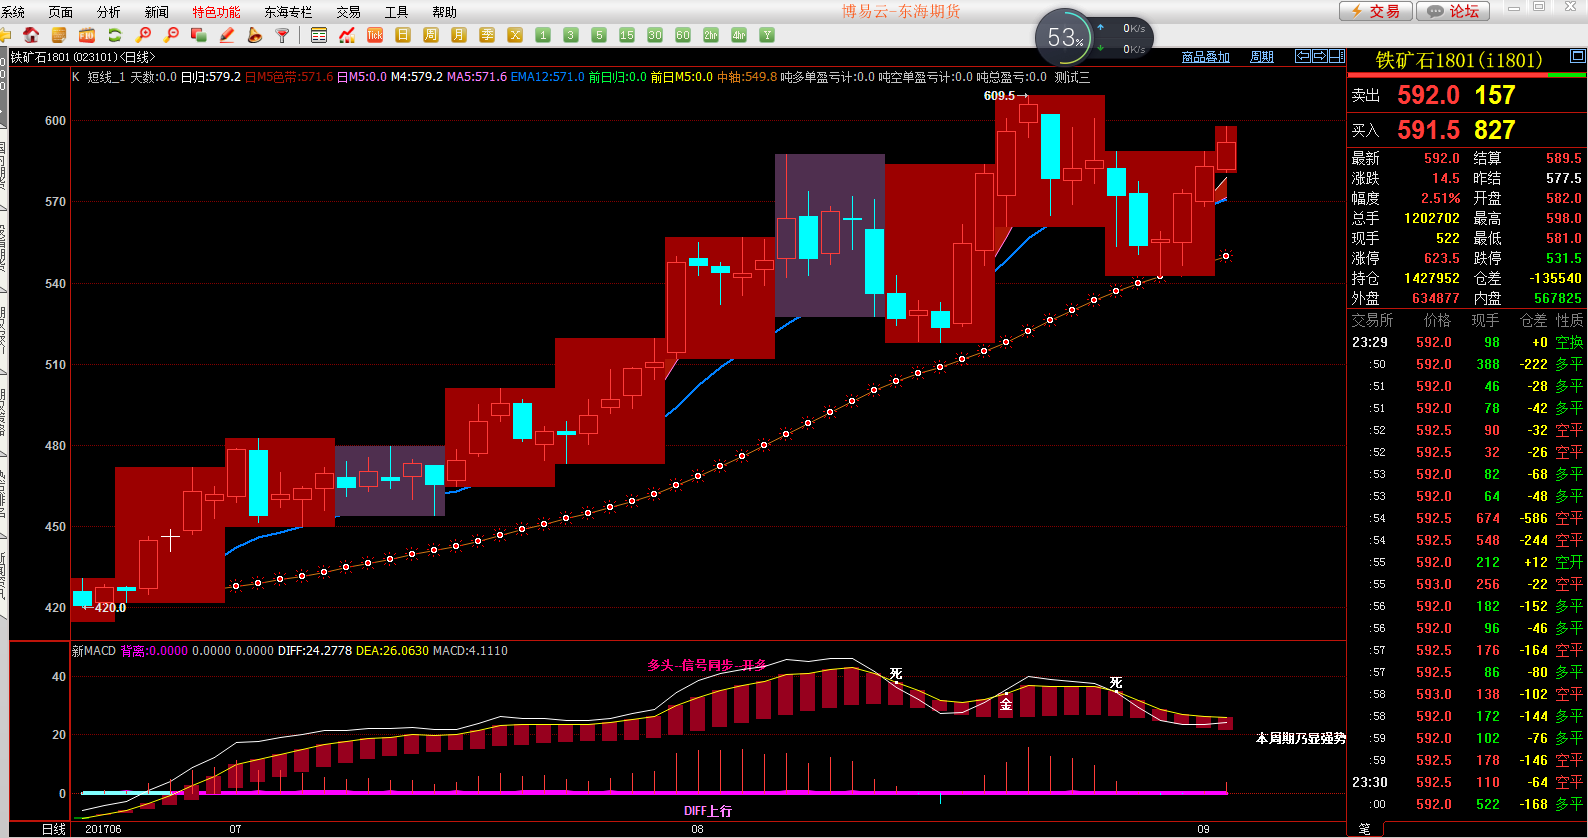Click the funnel filter icon

point(283,35)
